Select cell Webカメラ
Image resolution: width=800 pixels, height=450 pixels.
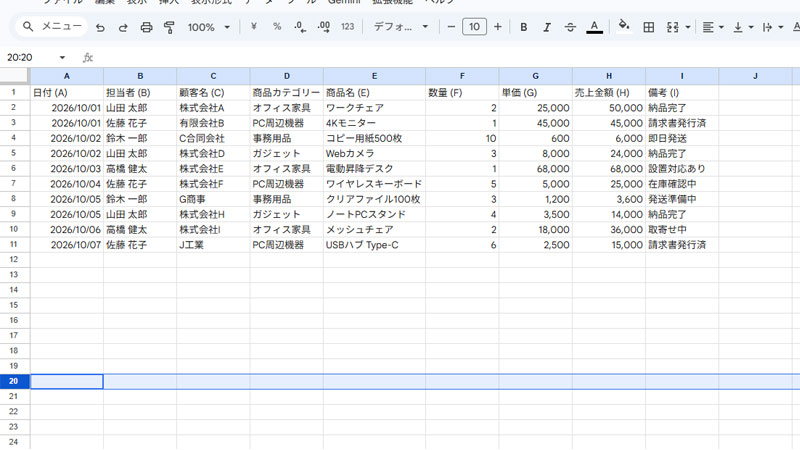[x=374, y=153]
